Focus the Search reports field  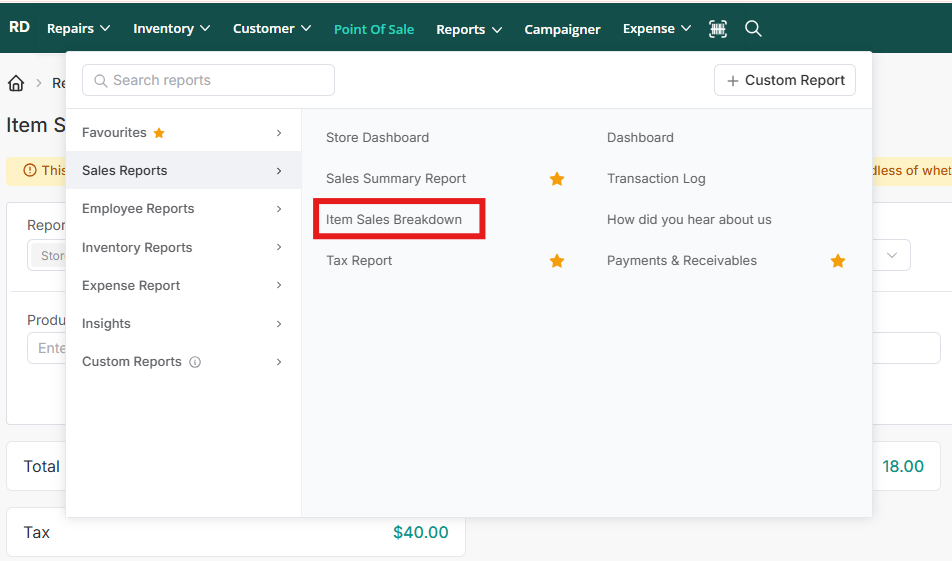(x=208, y=80)
